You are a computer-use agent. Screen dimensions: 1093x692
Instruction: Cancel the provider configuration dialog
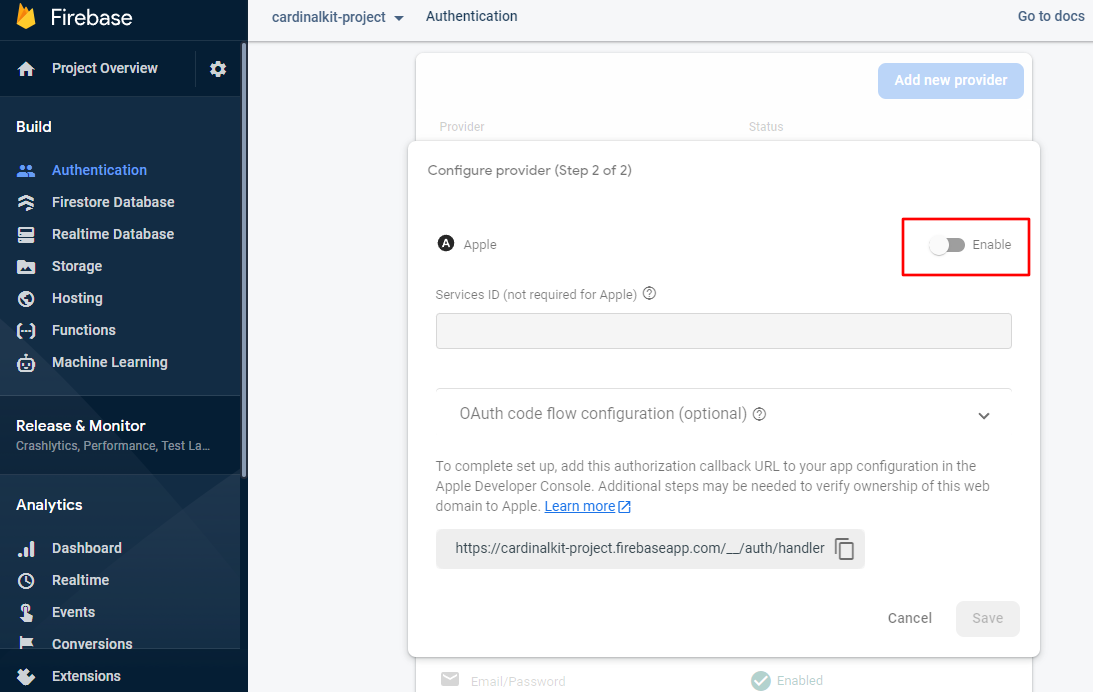pos(909,618)
